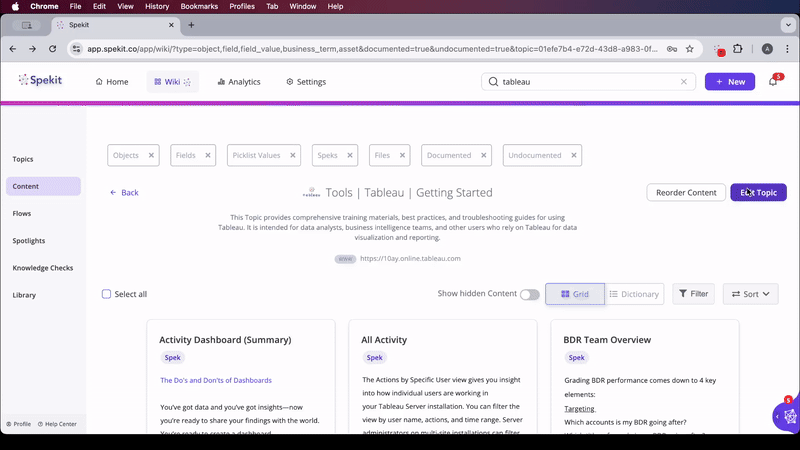Clear the tableau search text
This screenshot has width=800, height=450.
[x=684, y=82]
